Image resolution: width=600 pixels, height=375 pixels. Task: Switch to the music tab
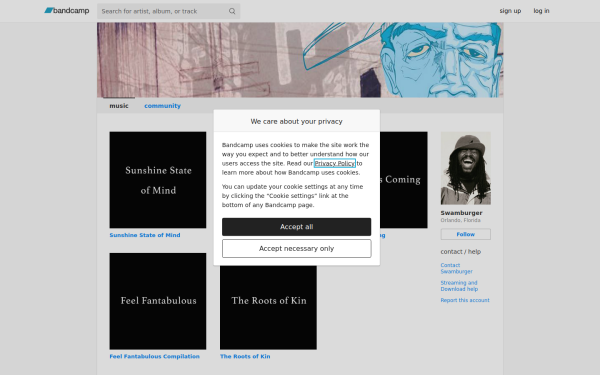click(119, 106)
